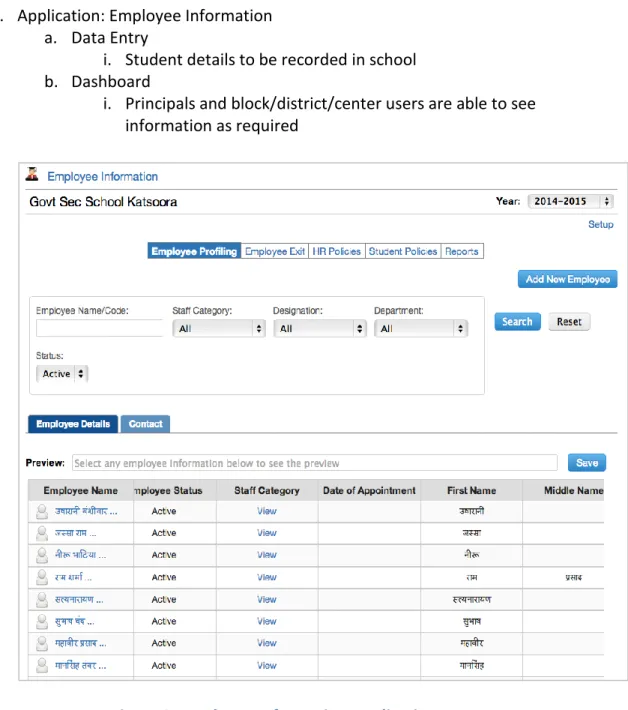Click the Employee Status column header
Viewport: 628px width, 710px height.
[175, 490]
